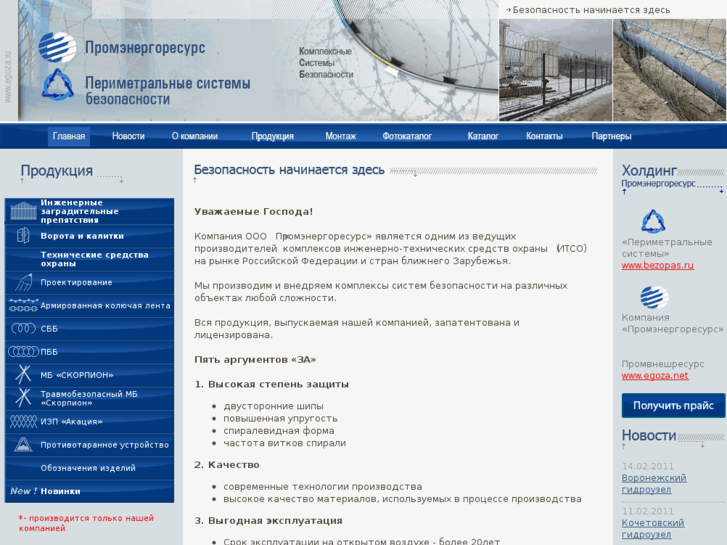This screenshot has width=727, height=545.
Task: Click the news date 14.02.2011
Action: pos(648,466)
